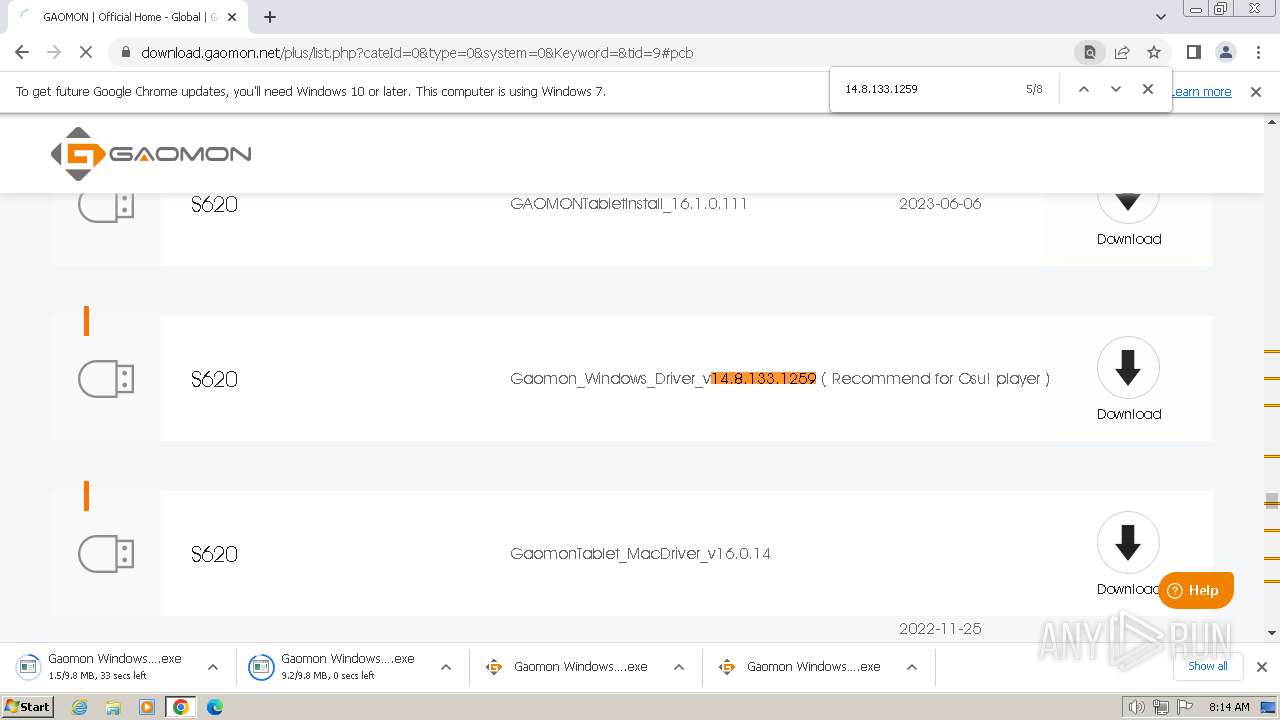The image size is (1280, 720).
Task: Download GaomonTablet_MacDriver_v16.0.14
Action: pos(1128,554)
